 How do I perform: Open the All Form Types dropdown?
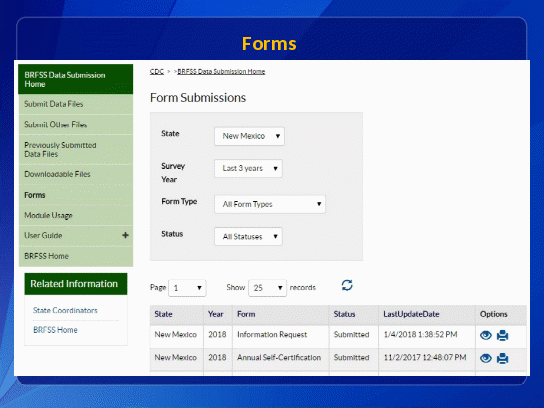[x=270, y=204]
